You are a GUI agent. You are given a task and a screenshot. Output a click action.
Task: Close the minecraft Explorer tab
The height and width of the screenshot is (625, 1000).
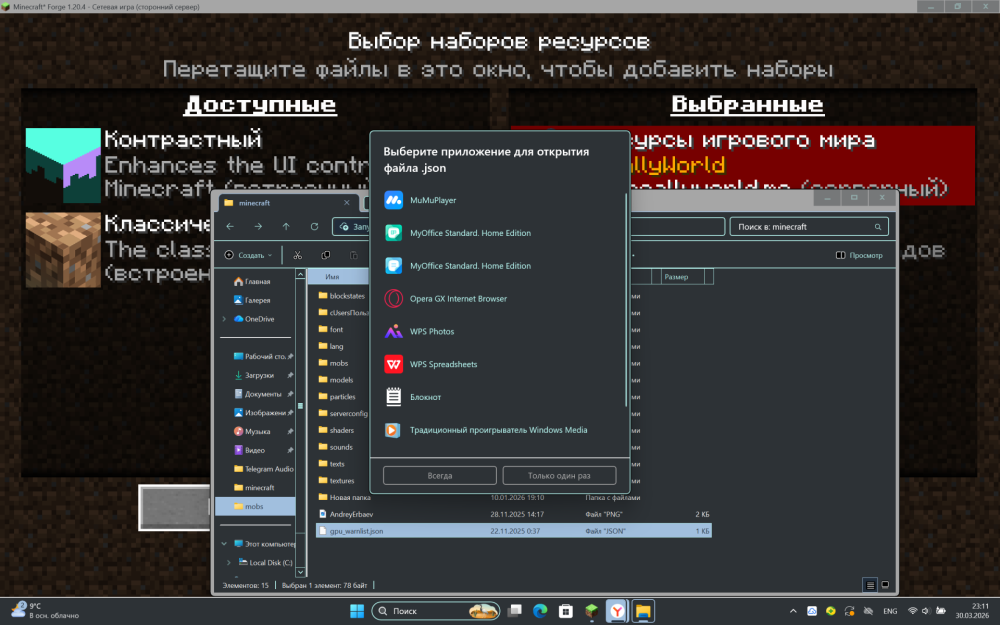coord(346,203)
